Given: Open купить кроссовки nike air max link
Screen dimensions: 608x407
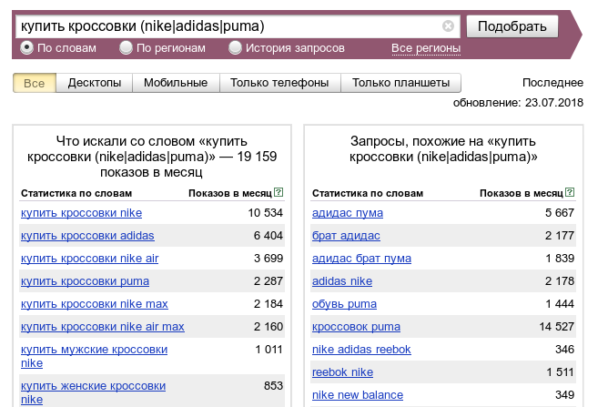Looking at the screenshot, I should [102, 327].
